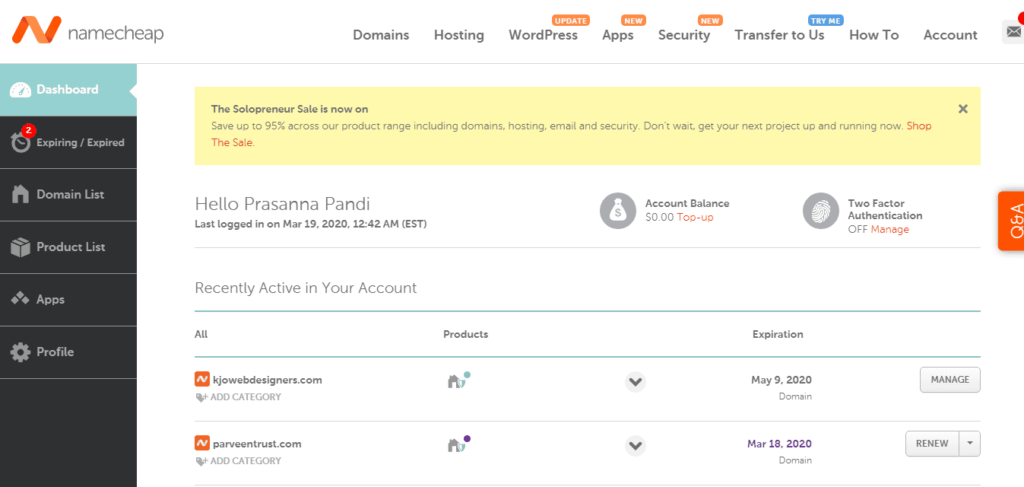
Task: Open the Expiring / Expired sidebar section
Action: tap(69, 142)
